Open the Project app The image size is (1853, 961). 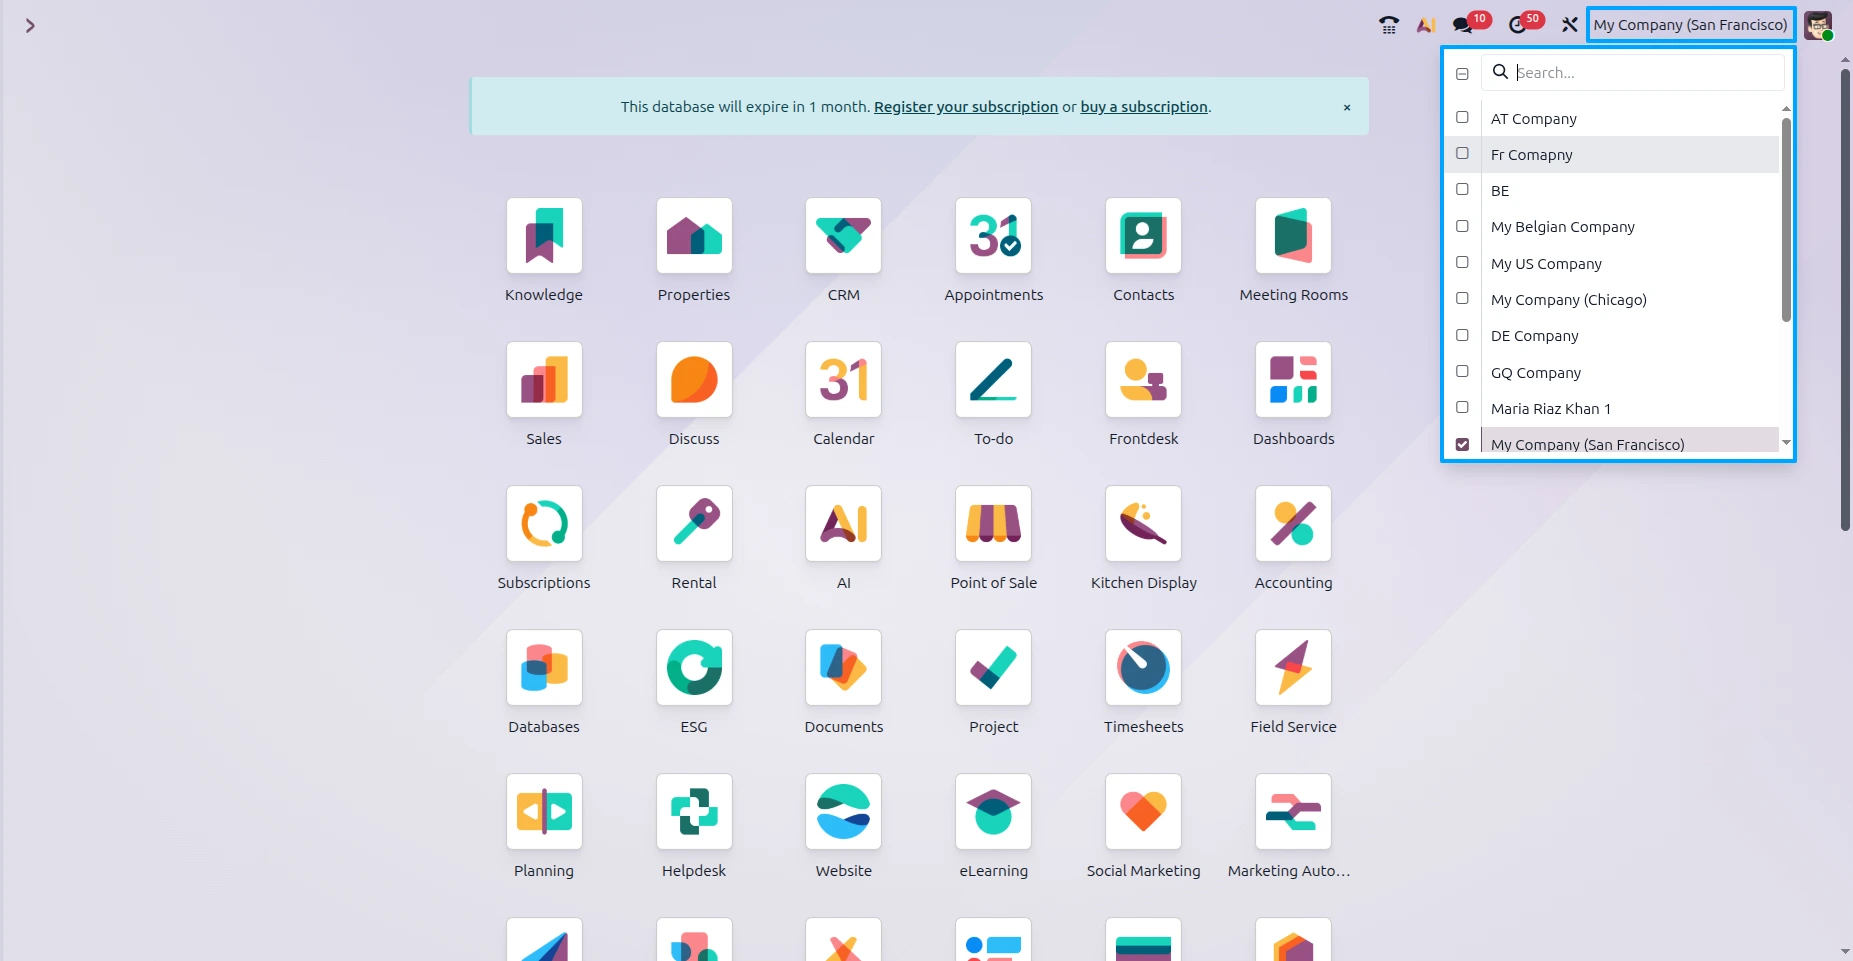click(994, 668)
